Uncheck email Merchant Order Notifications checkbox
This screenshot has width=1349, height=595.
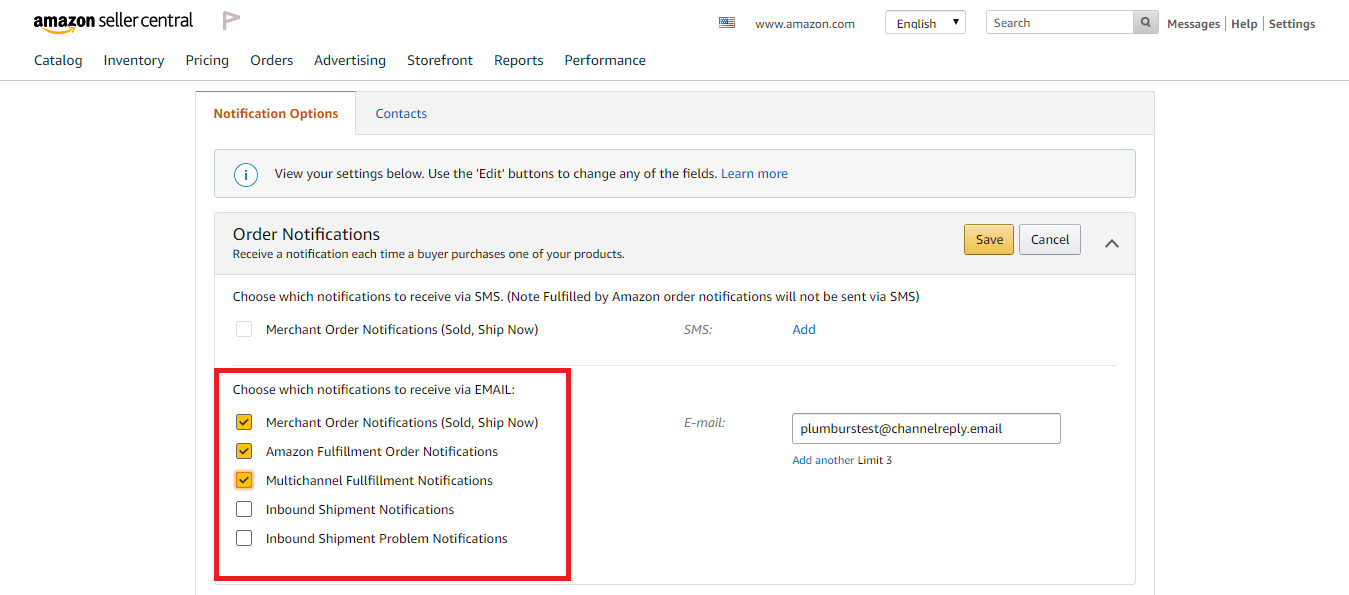[244, 422]
